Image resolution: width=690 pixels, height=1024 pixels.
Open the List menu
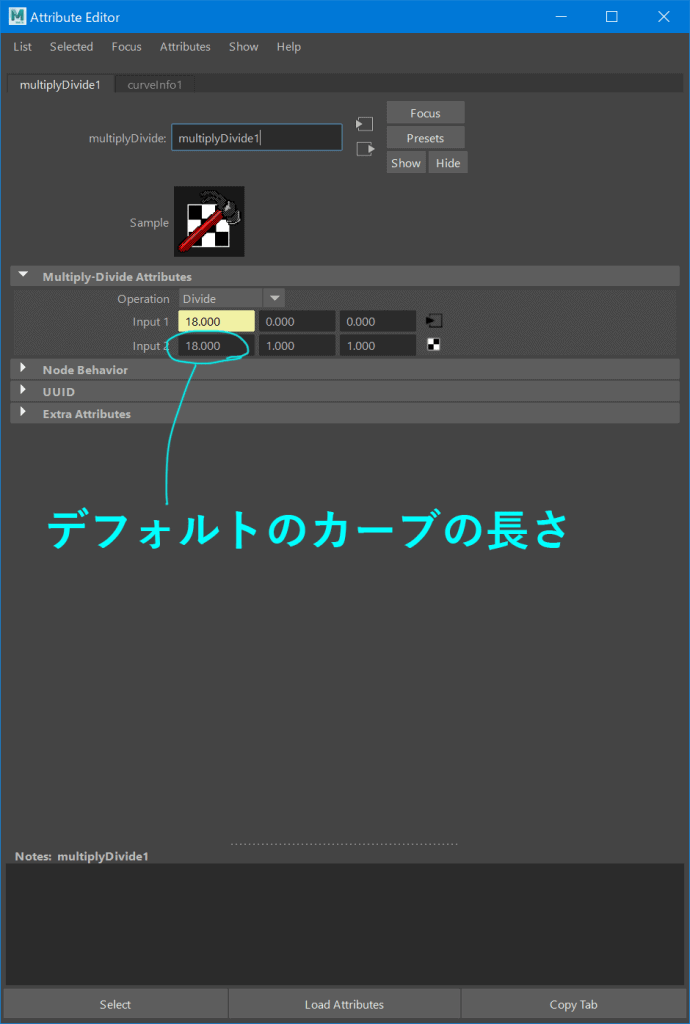(x=22, y=46)
